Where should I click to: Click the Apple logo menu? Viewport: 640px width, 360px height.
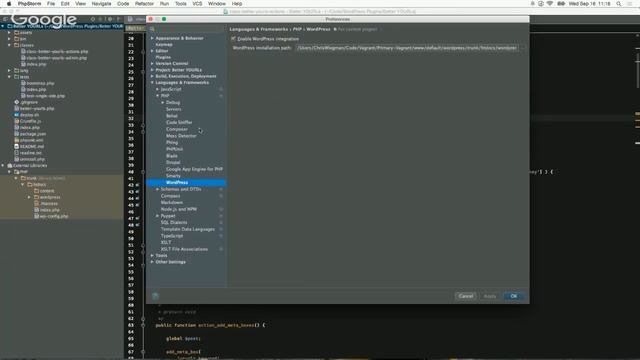point(9,4)
